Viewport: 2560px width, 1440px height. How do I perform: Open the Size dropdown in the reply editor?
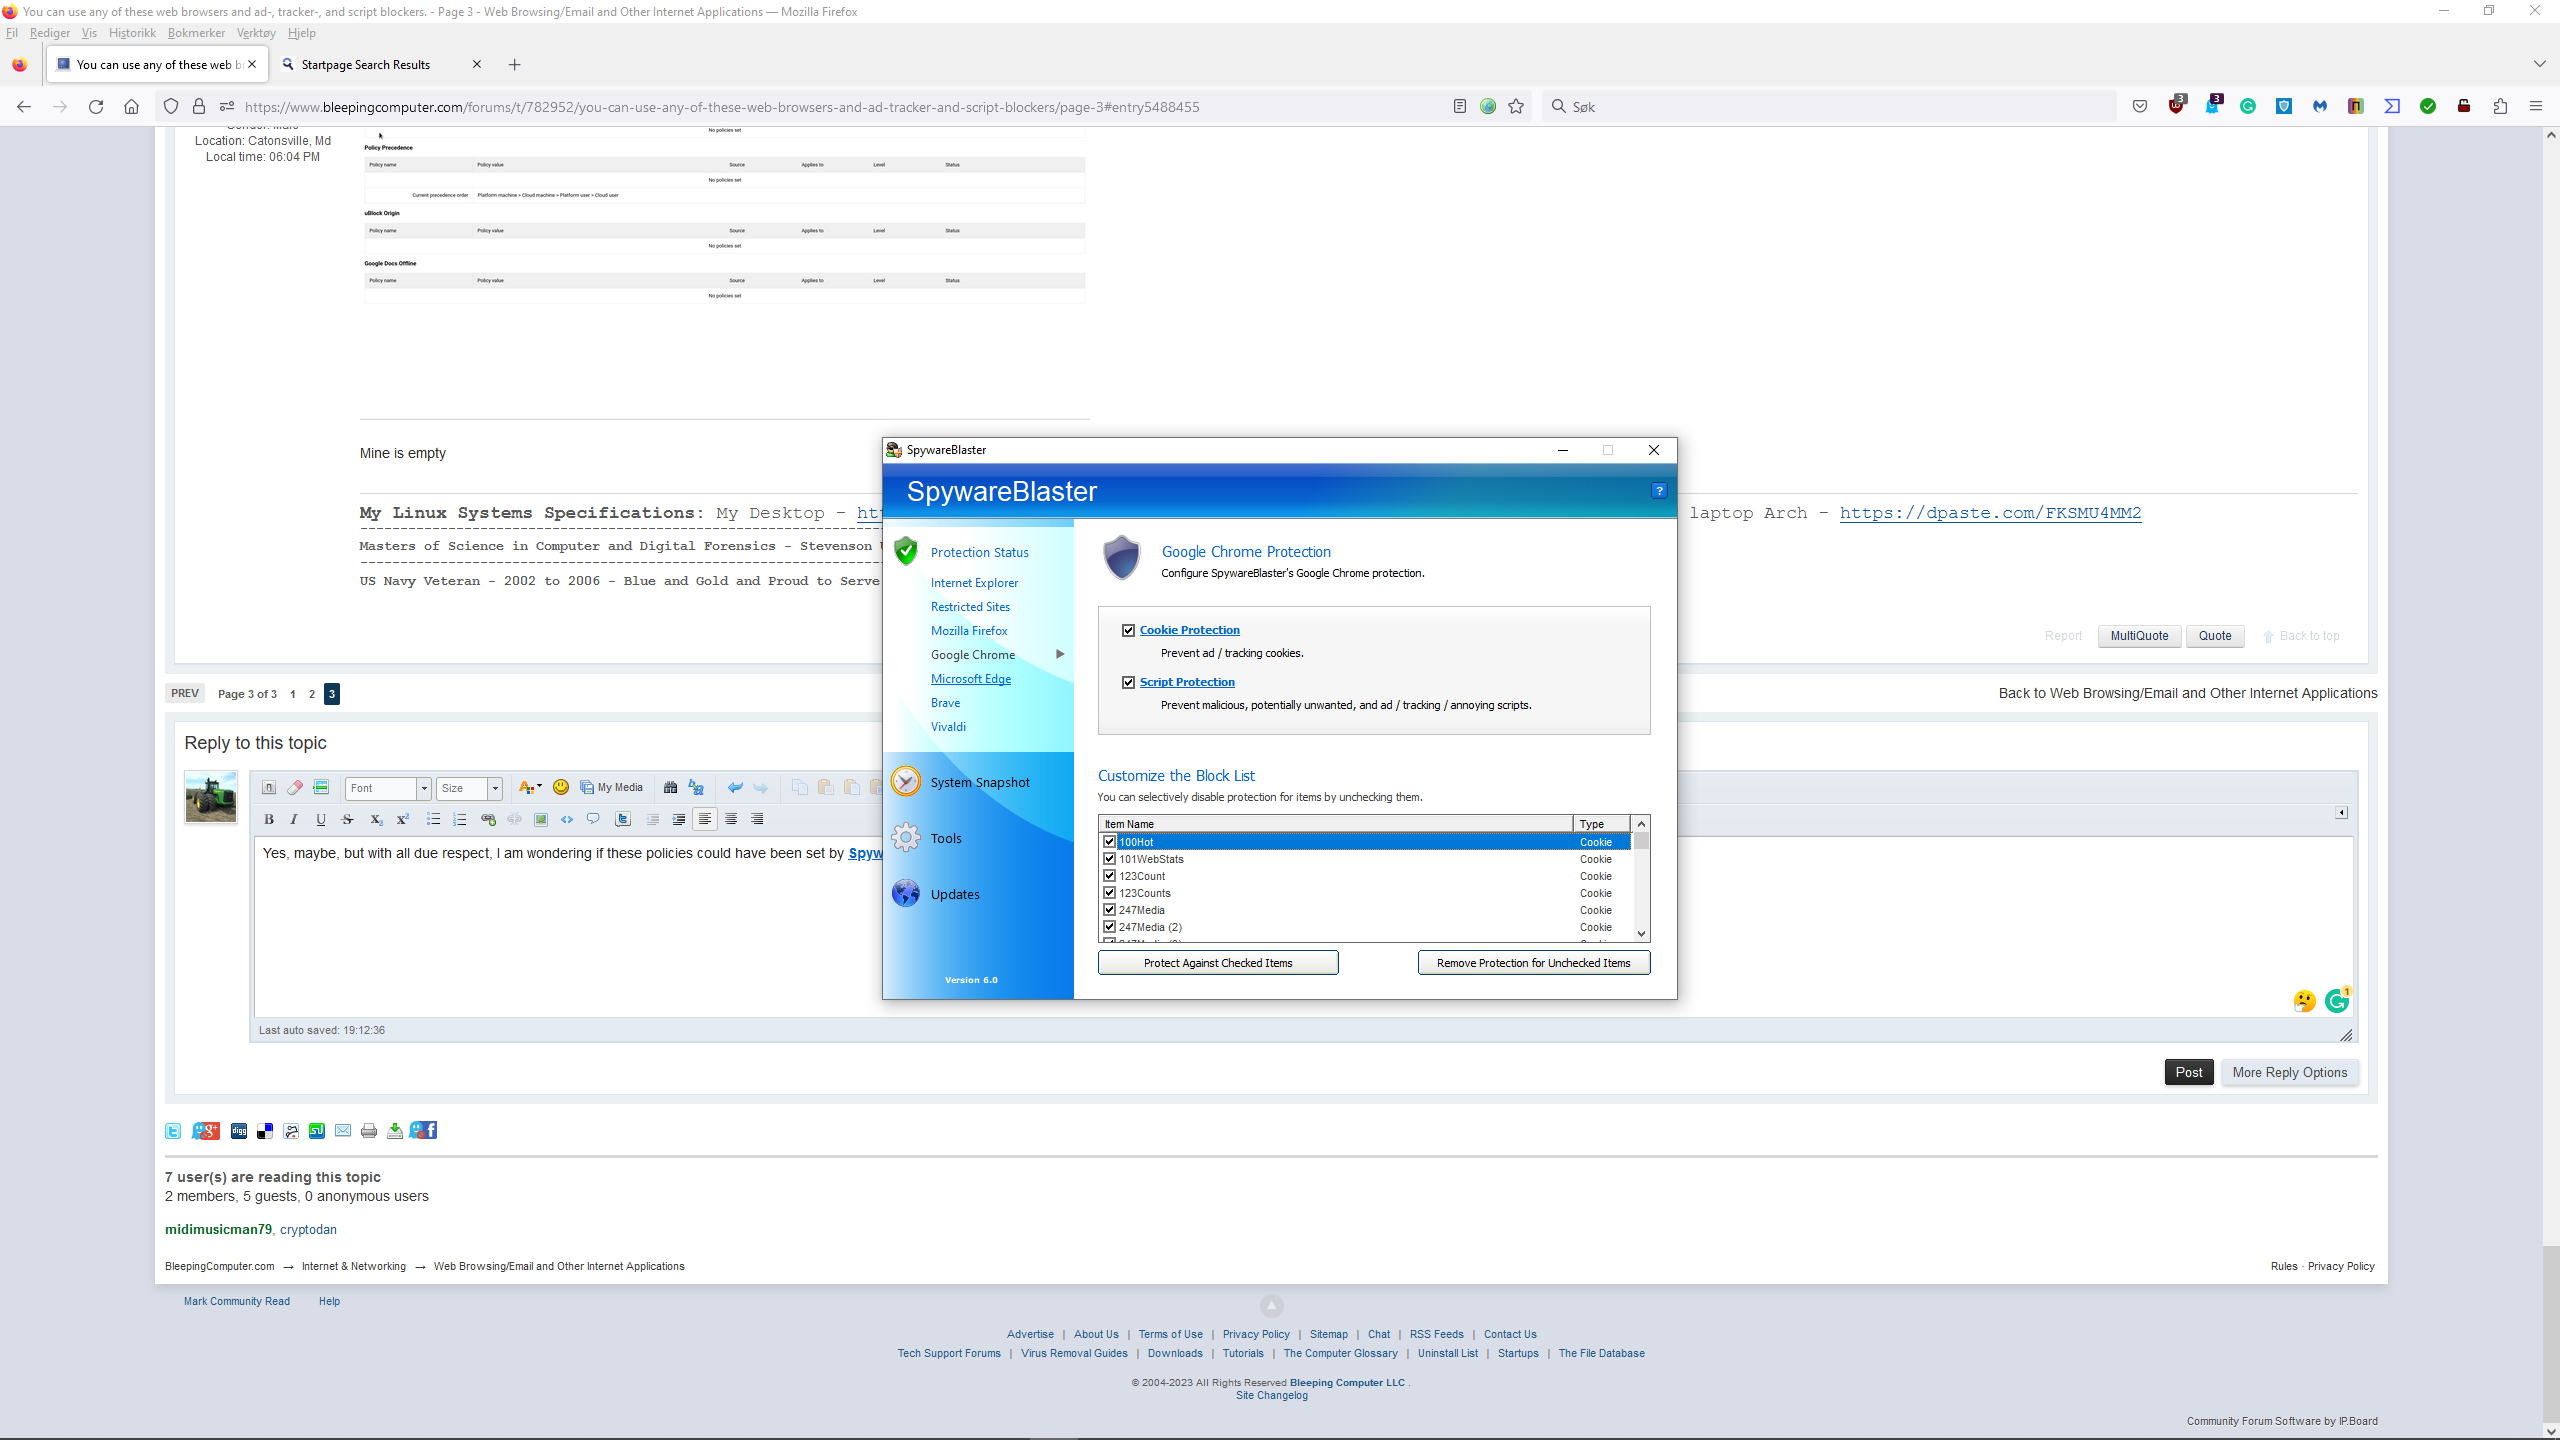point(468,788)
